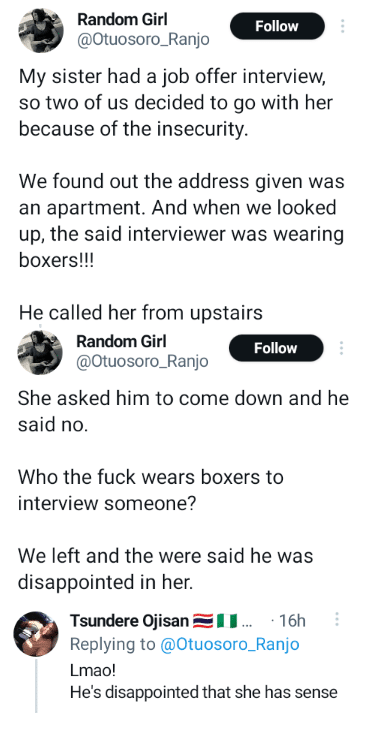Screen dimensions: 366x733
Task: Expand the three-dot menu on Tsundere Ojisan's reply
Action: pyautogui.click(x=337, y=620)
